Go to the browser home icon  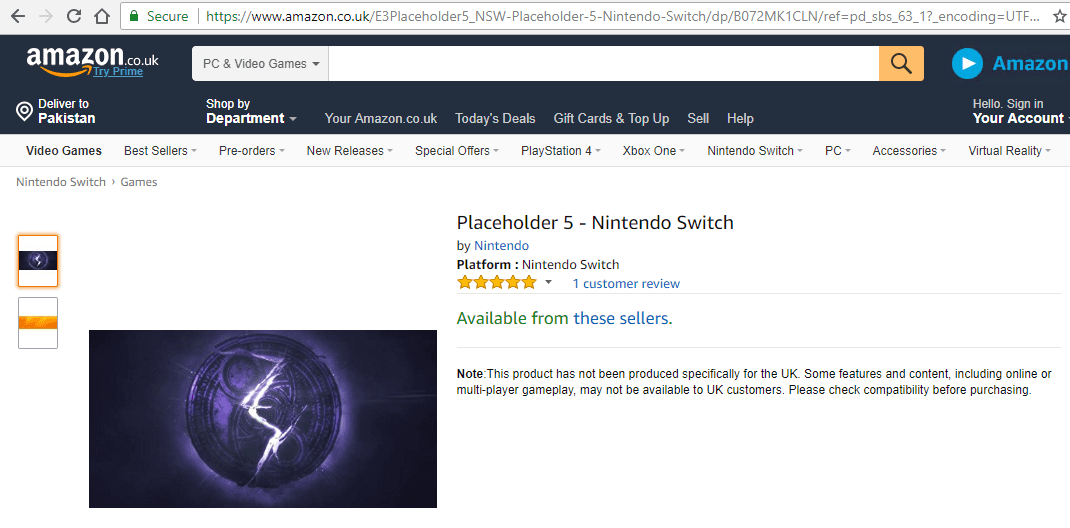[102, 16]
